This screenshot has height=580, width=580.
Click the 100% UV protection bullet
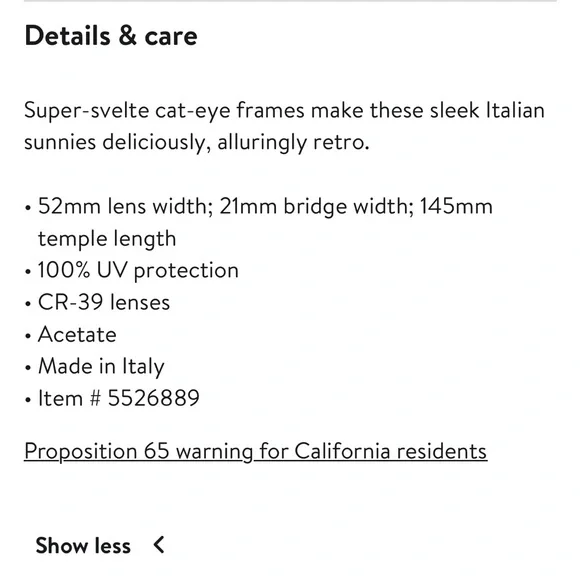tap(138, 270)
